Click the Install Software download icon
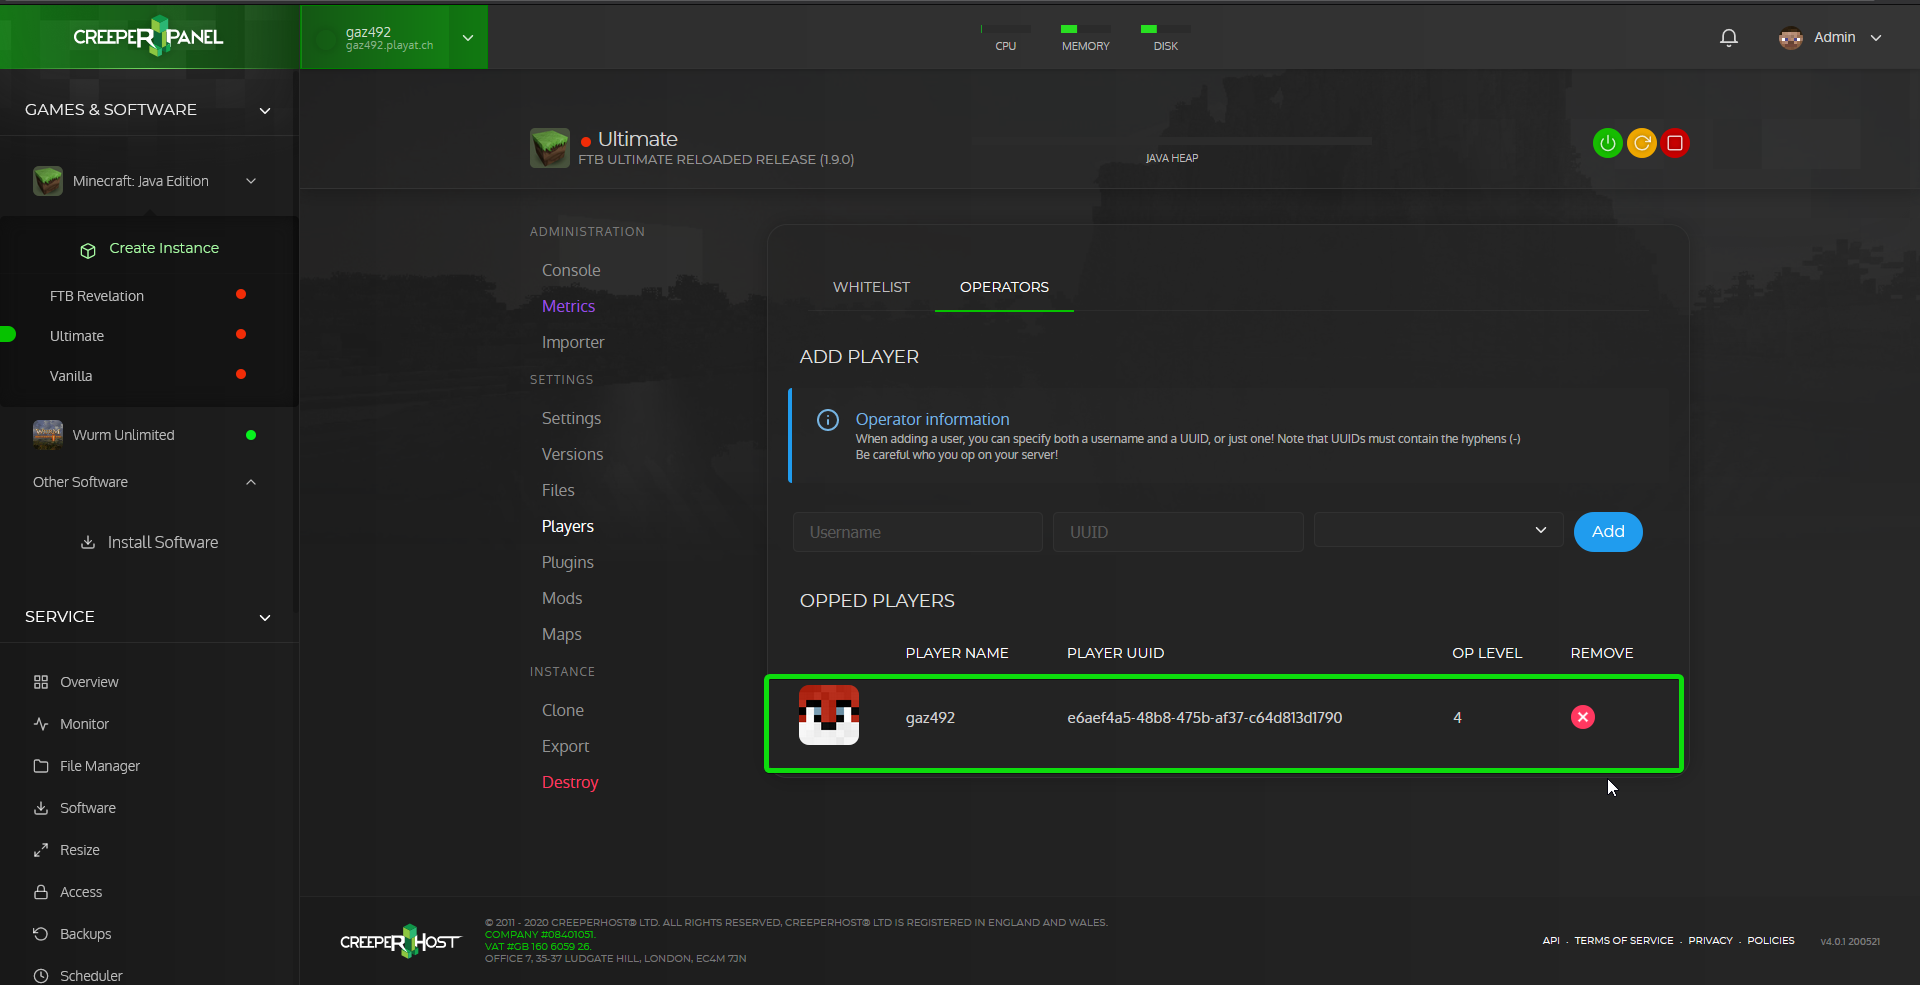The width and height of the screenshot is (1920, 985). click(88, 542)
